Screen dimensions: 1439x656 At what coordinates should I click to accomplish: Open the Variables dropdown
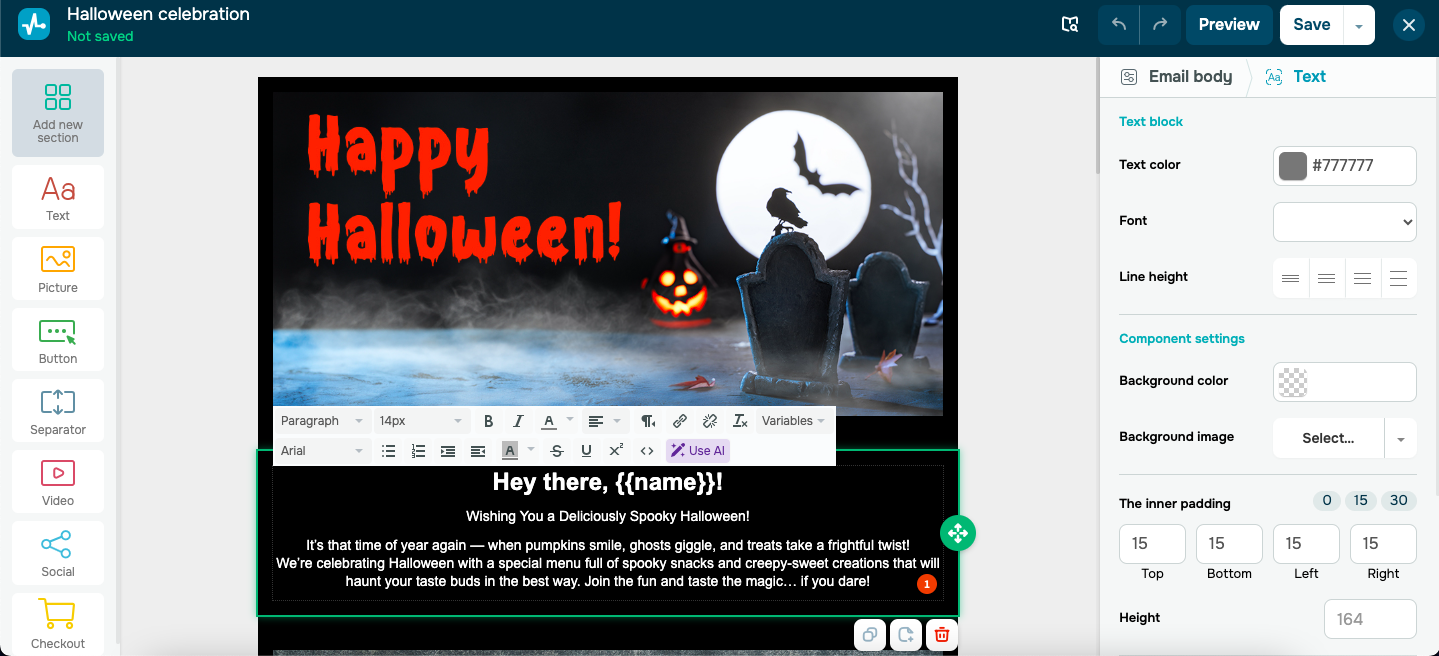click(x=791, y=420)
